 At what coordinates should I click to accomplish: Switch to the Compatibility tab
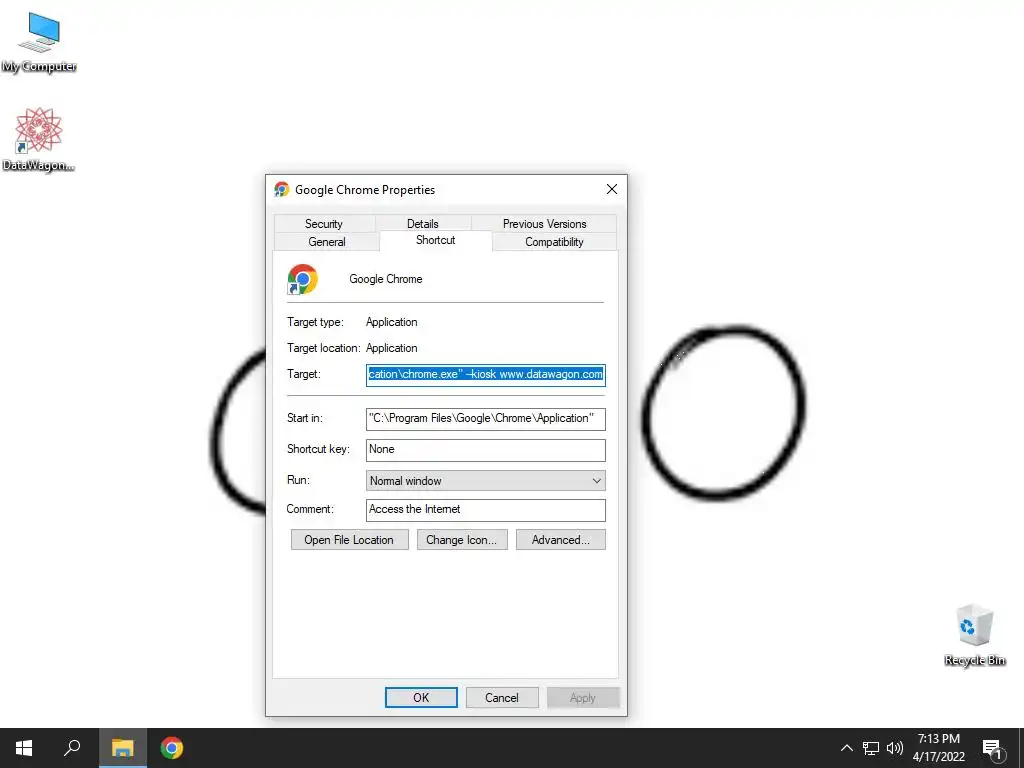[x=554, y=242]
